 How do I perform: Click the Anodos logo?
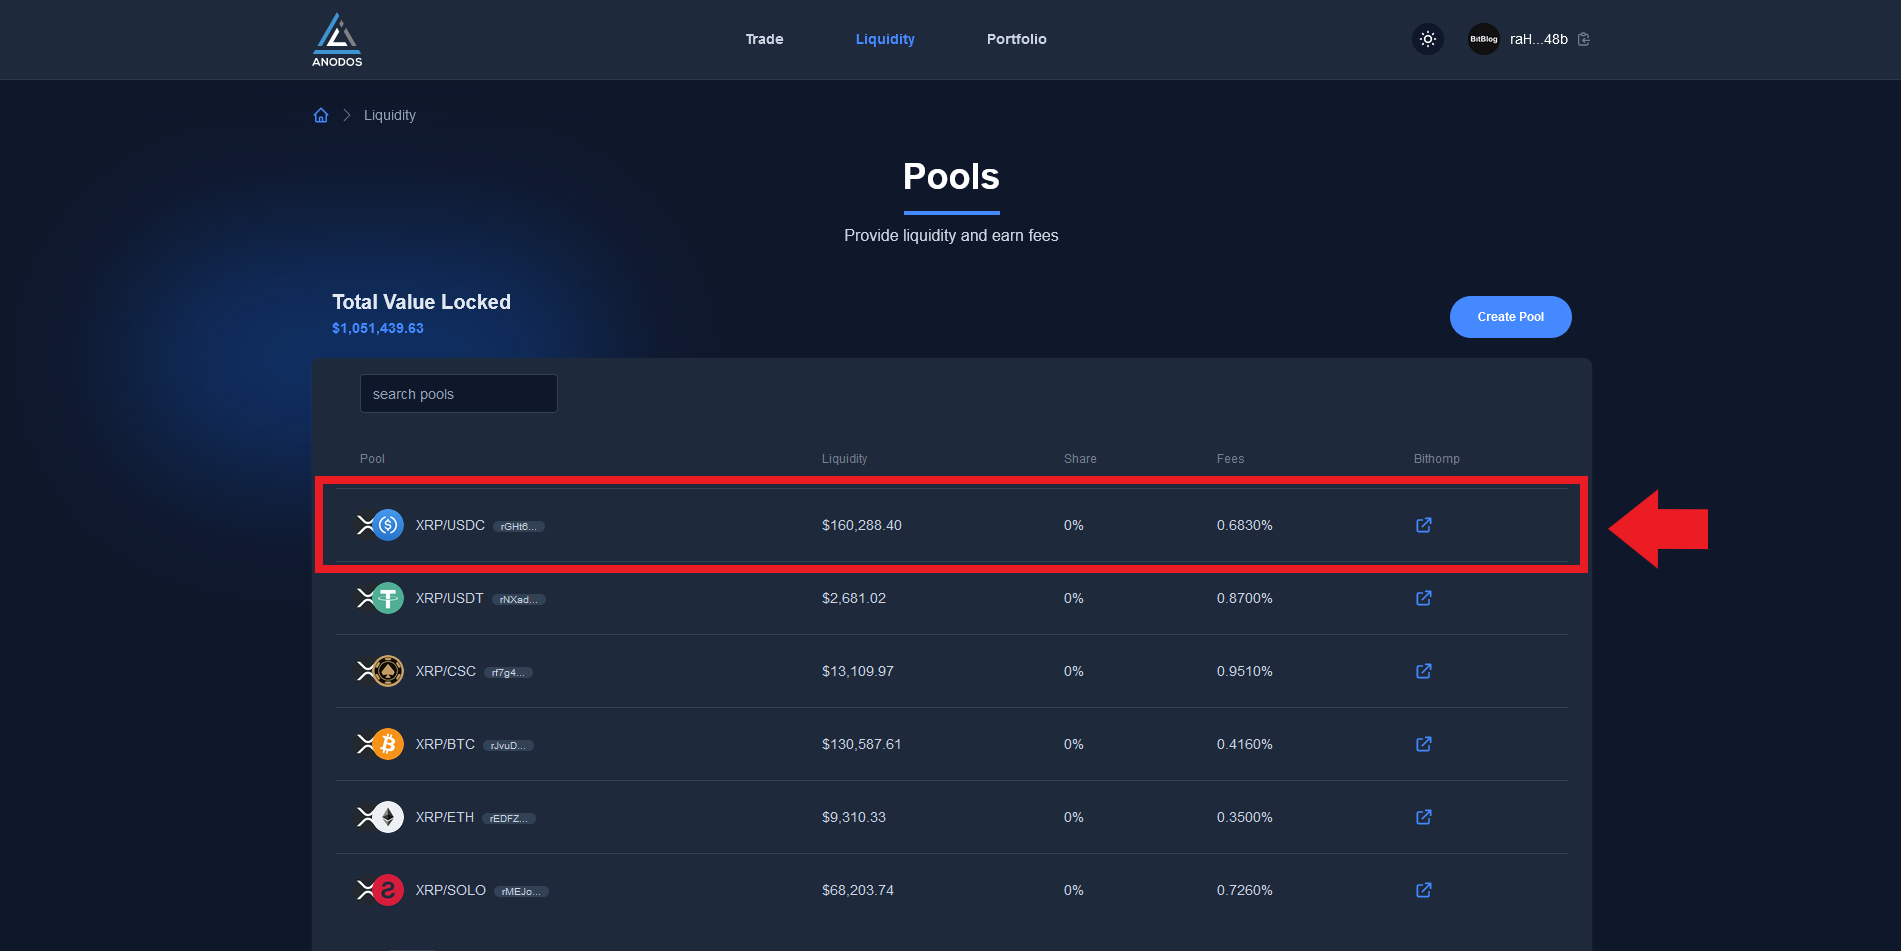(337, 40)
